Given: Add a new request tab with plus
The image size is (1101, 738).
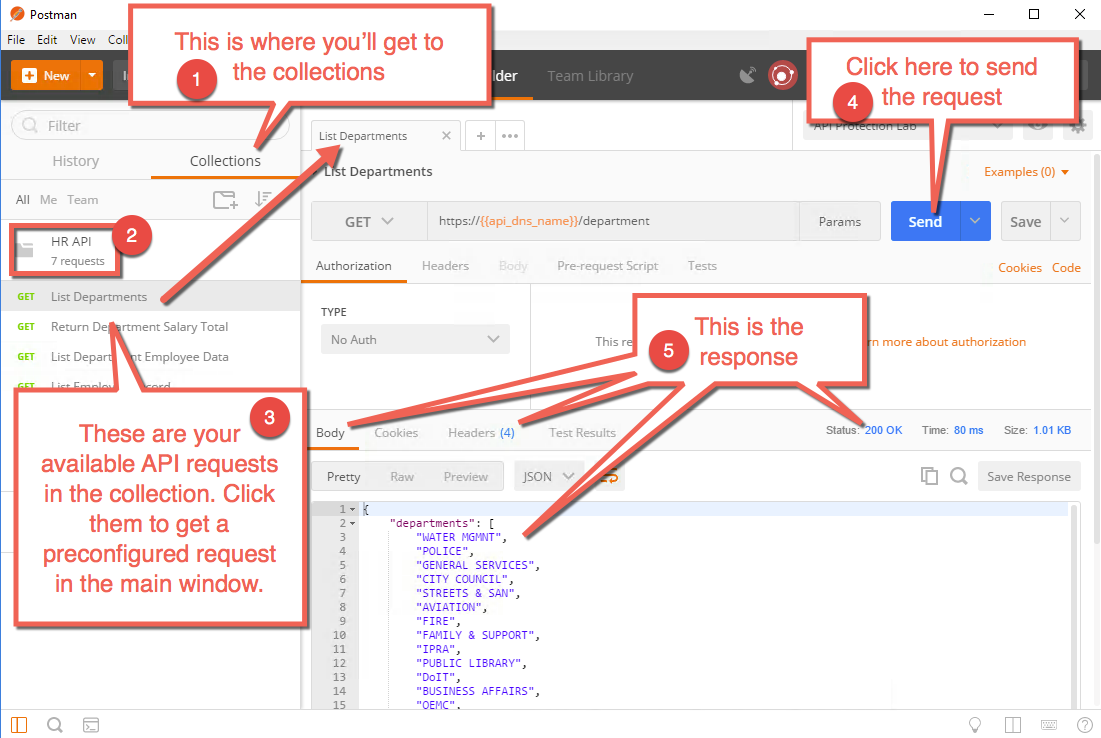Looking at the screenshot, I should pyautogui.click(x=481, y=136).
